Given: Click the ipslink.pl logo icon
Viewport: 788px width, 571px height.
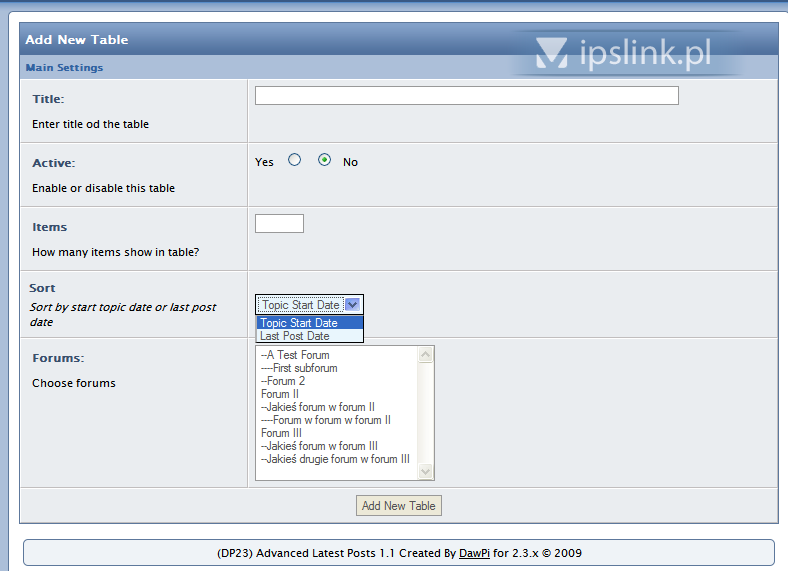Looking at the screenshot, I should [x=551, y=54].
